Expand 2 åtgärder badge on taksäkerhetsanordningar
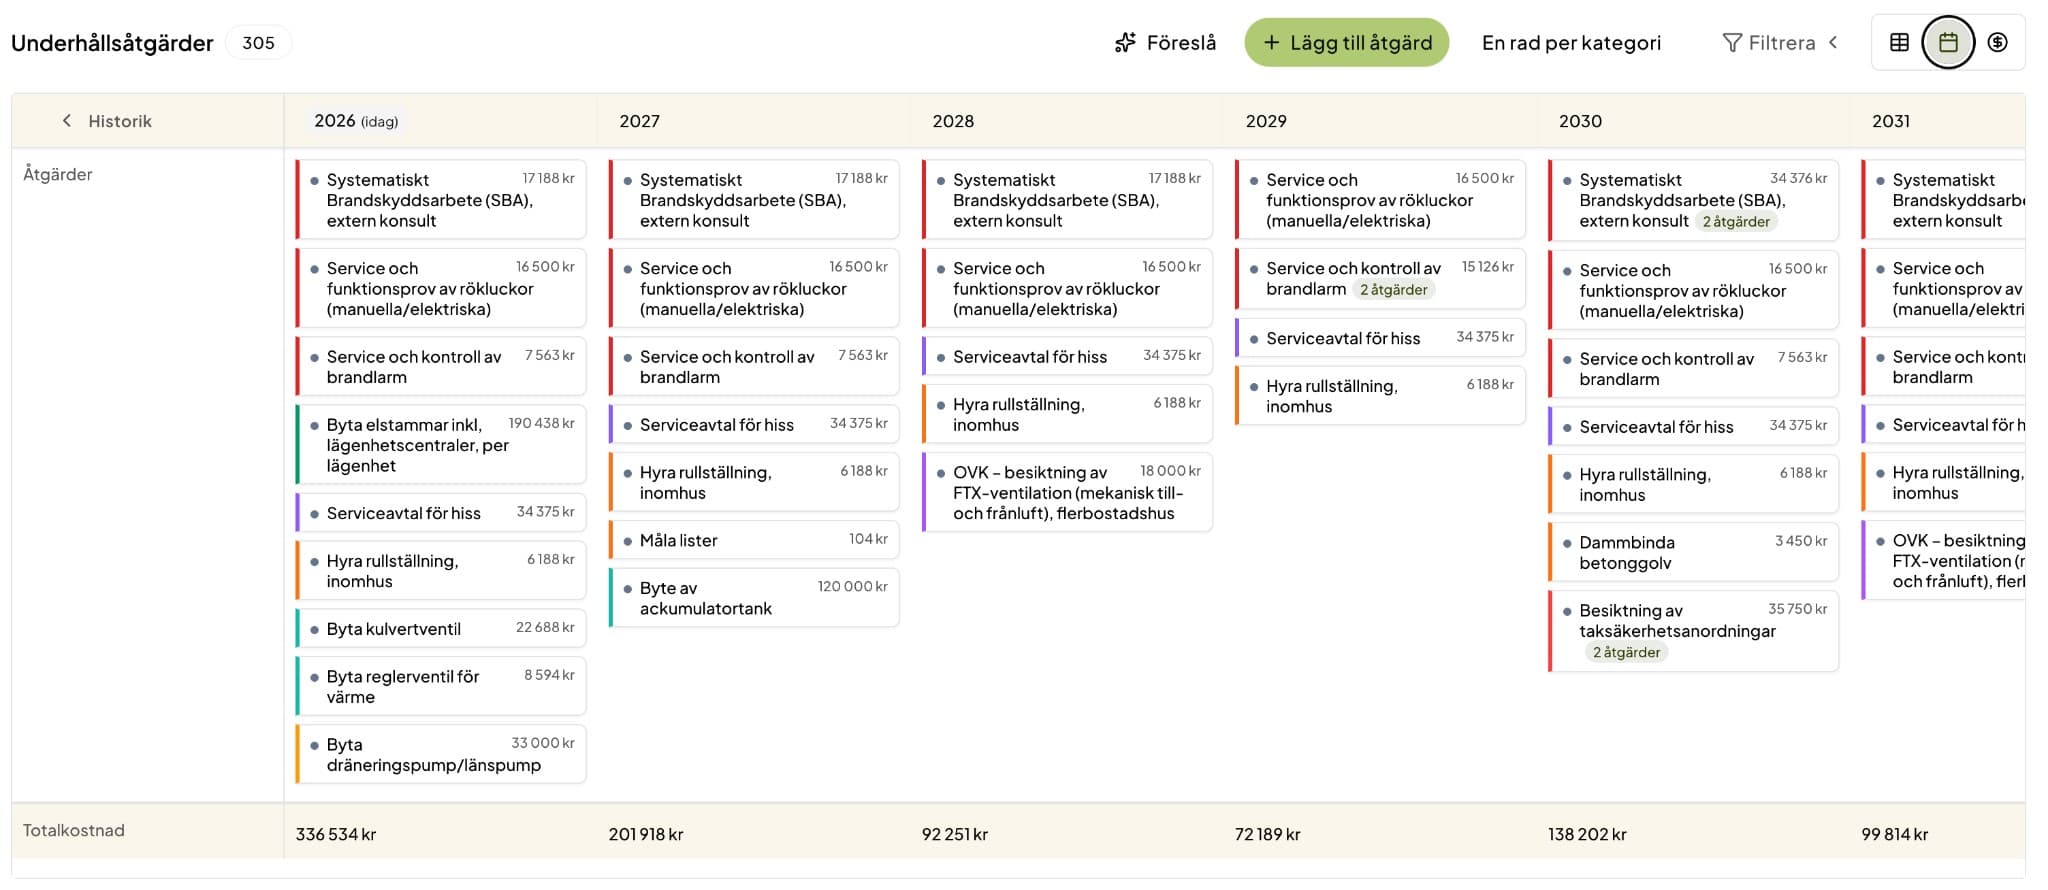Image resolution: width=2048 pixels, height=890 pixels. (x=1625, y=653)
